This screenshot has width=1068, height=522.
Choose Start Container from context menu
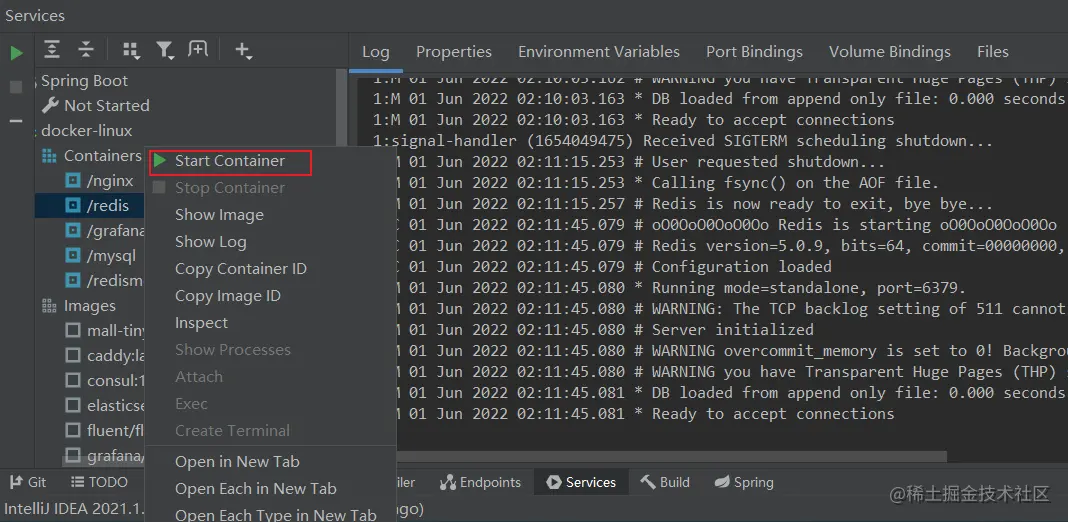tap(230, 162)
